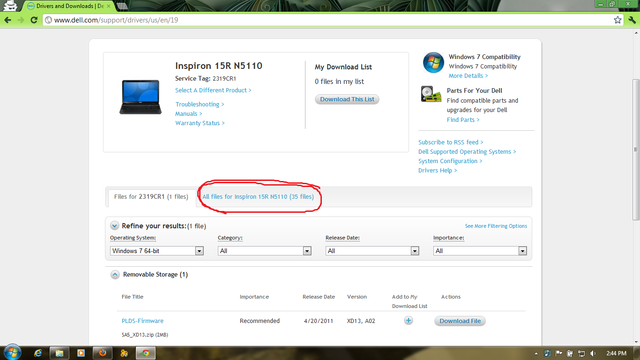Click the Action Center flag tray icon
Image resolution: width=640 pixels, height=360 pixels.
[x=559, y=353]
